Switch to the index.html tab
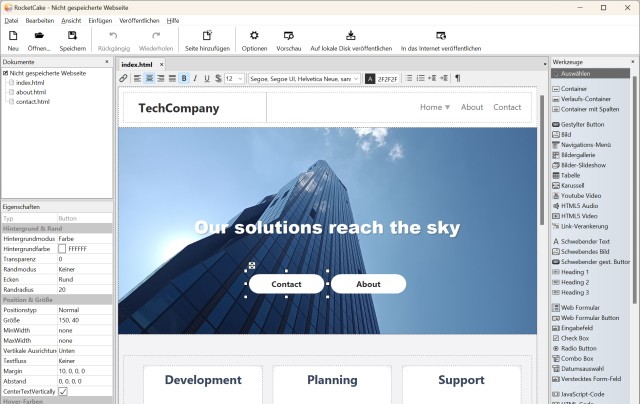The height and width of the screenshot is (404, 640). point(137,64)
